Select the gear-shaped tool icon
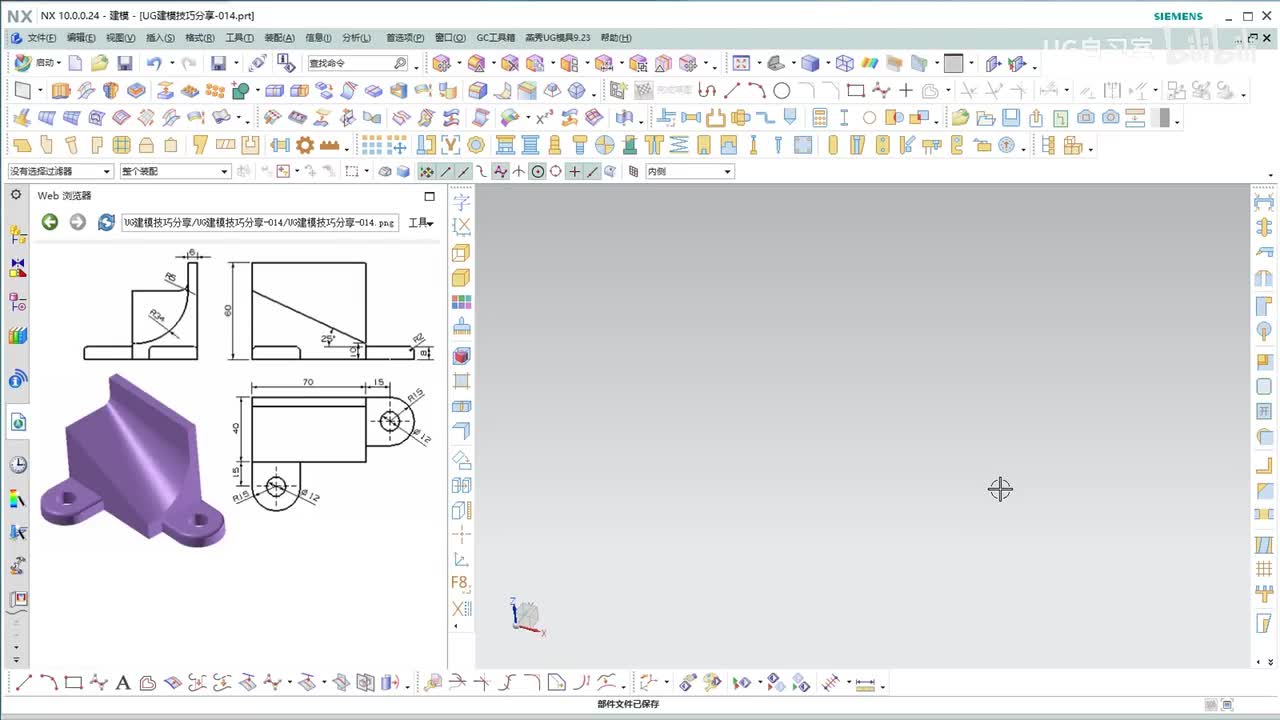This screenshot has width=1280, height=720. point(305,145)
